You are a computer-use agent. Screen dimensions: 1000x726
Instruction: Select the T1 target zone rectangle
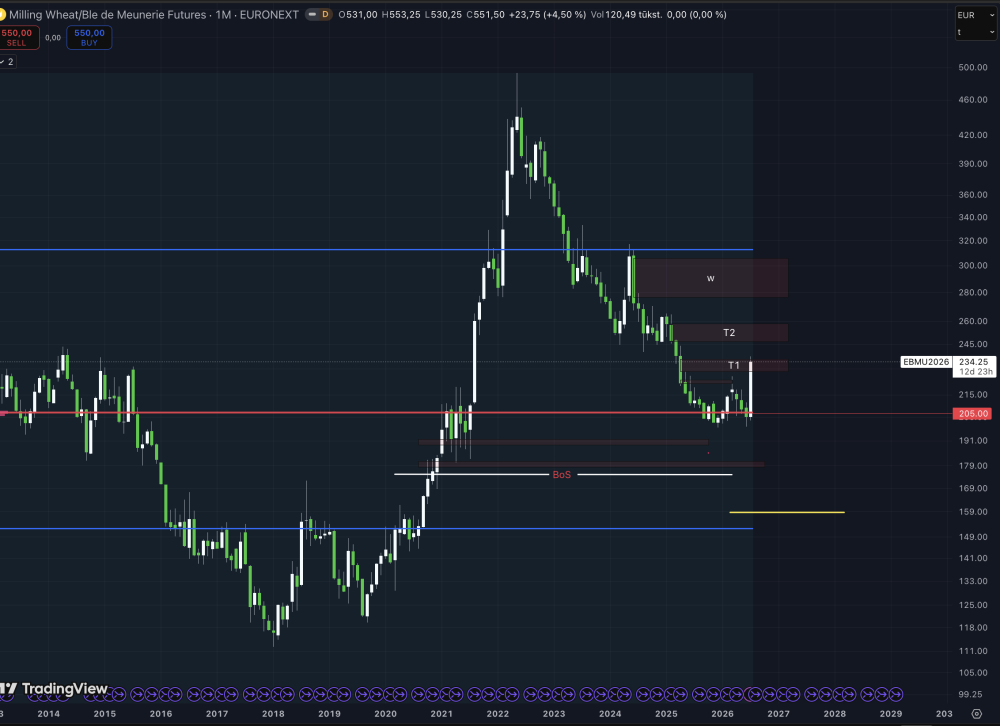734,366
